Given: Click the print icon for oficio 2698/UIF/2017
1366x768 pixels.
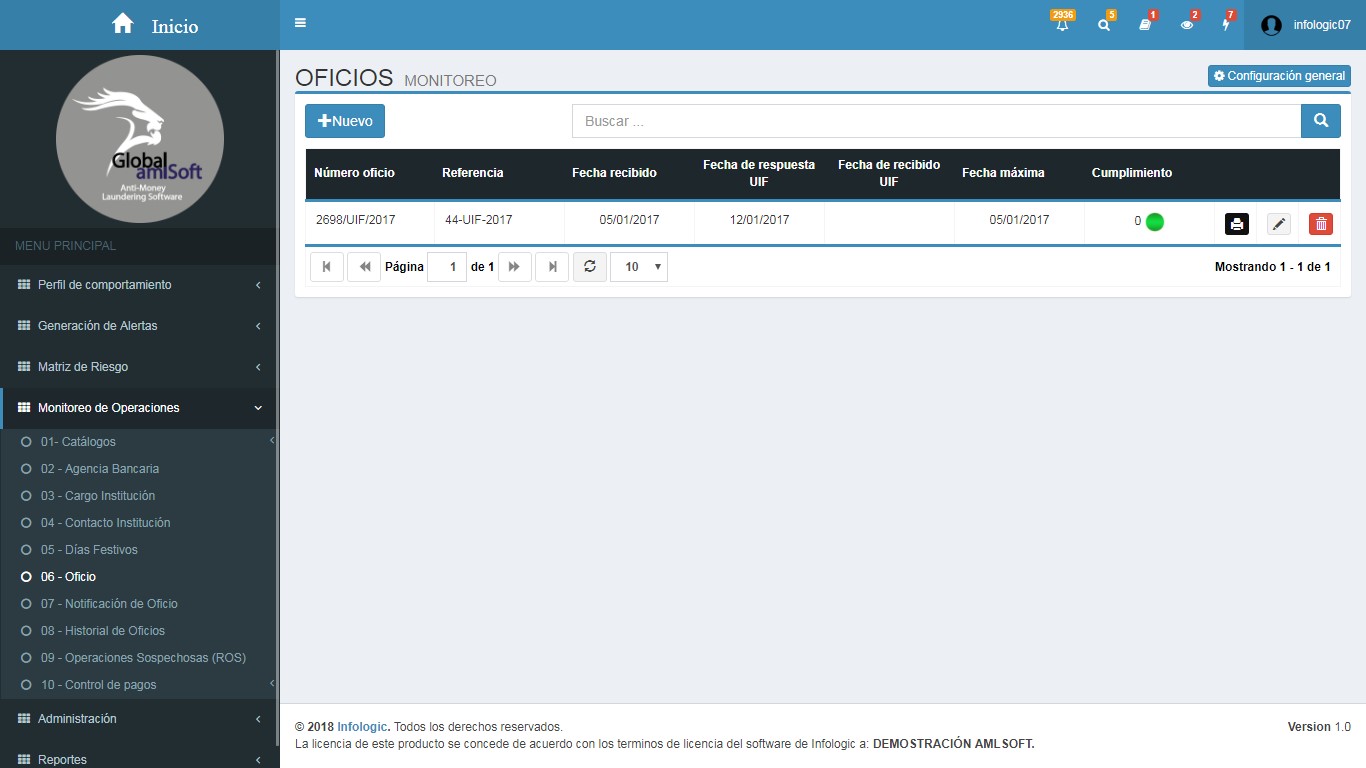Looking at the screenshot, I should (1237, 224).
